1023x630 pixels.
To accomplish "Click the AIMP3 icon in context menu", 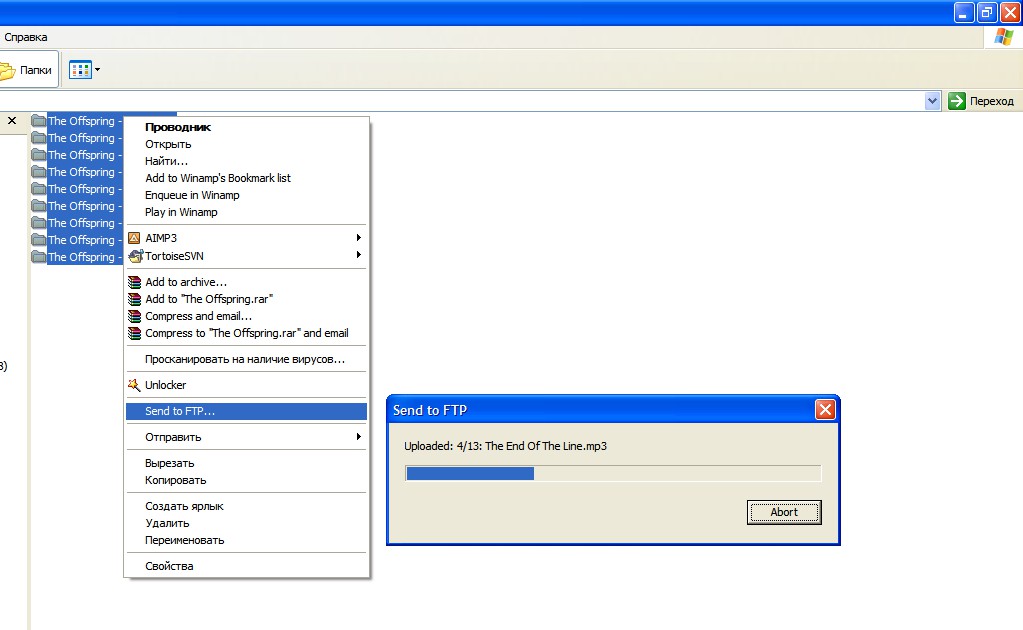I will (134, 238).
